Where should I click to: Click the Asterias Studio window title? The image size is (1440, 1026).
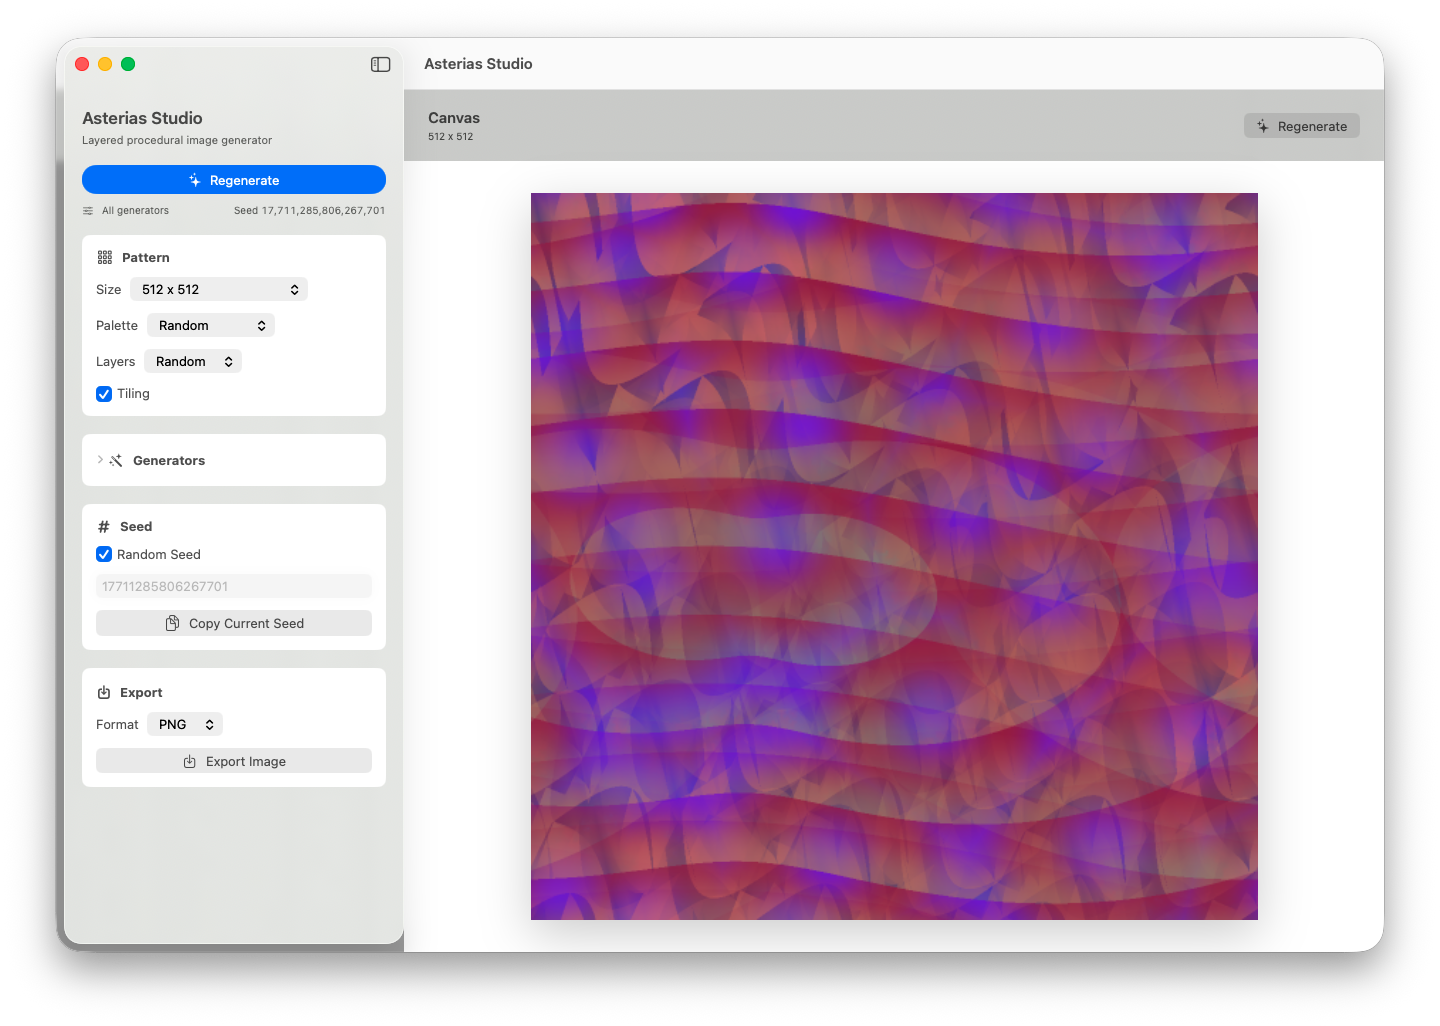point(478,64)
